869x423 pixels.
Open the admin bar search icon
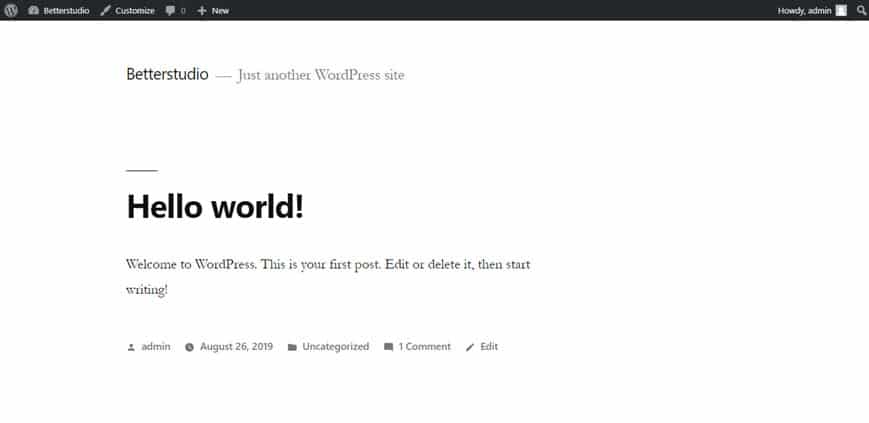click(x=861, y=11)
